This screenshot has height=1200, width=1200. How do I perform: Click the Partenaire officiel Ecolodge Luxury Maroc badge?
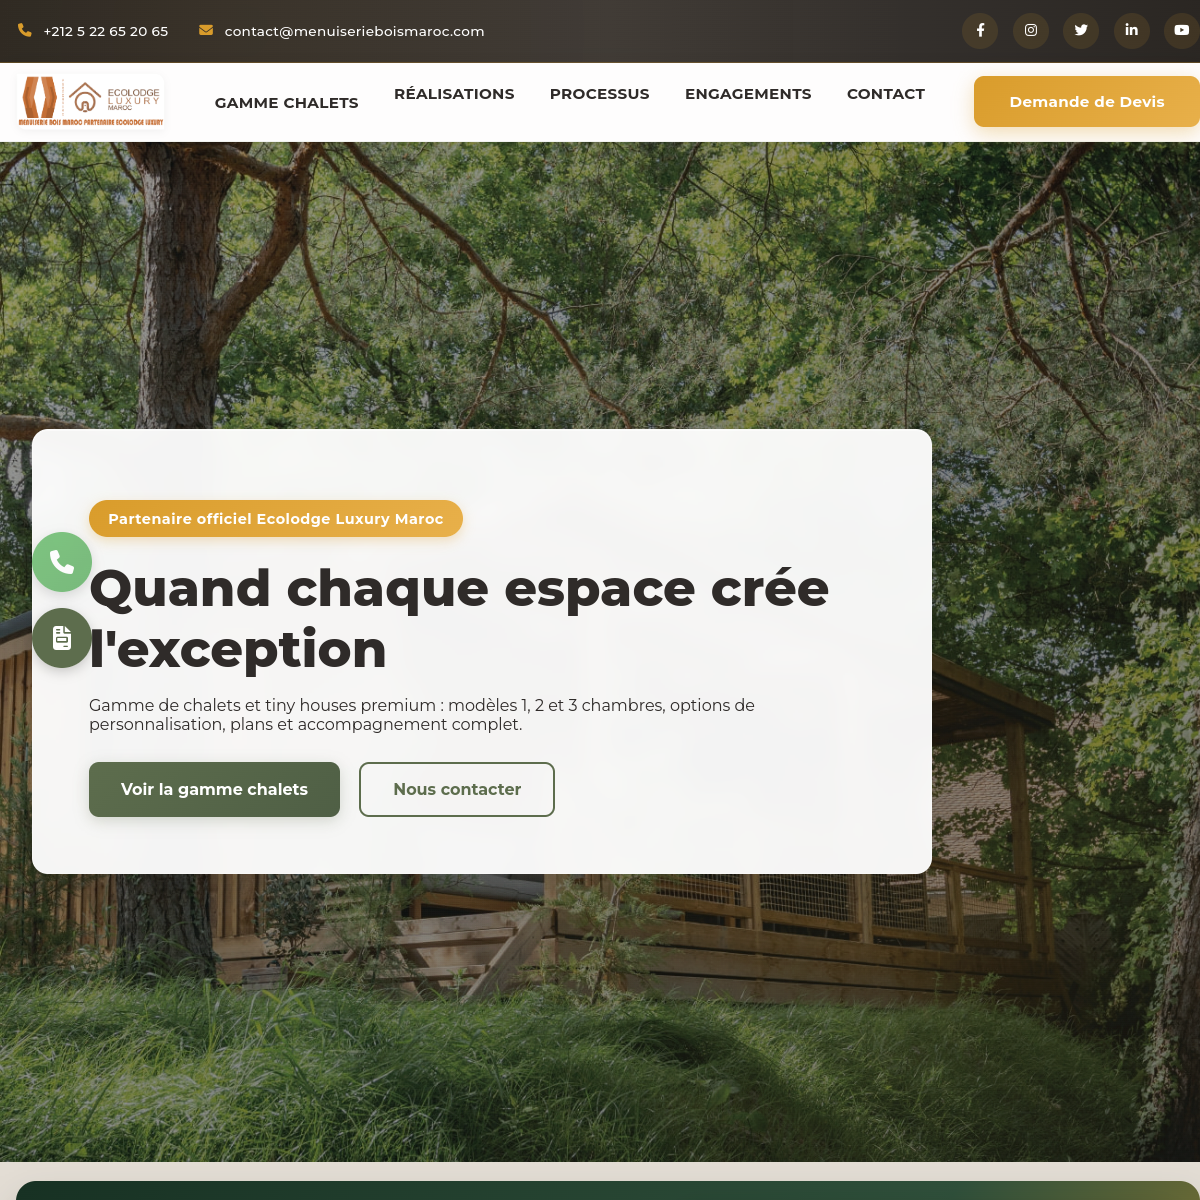tap(276, 519)
